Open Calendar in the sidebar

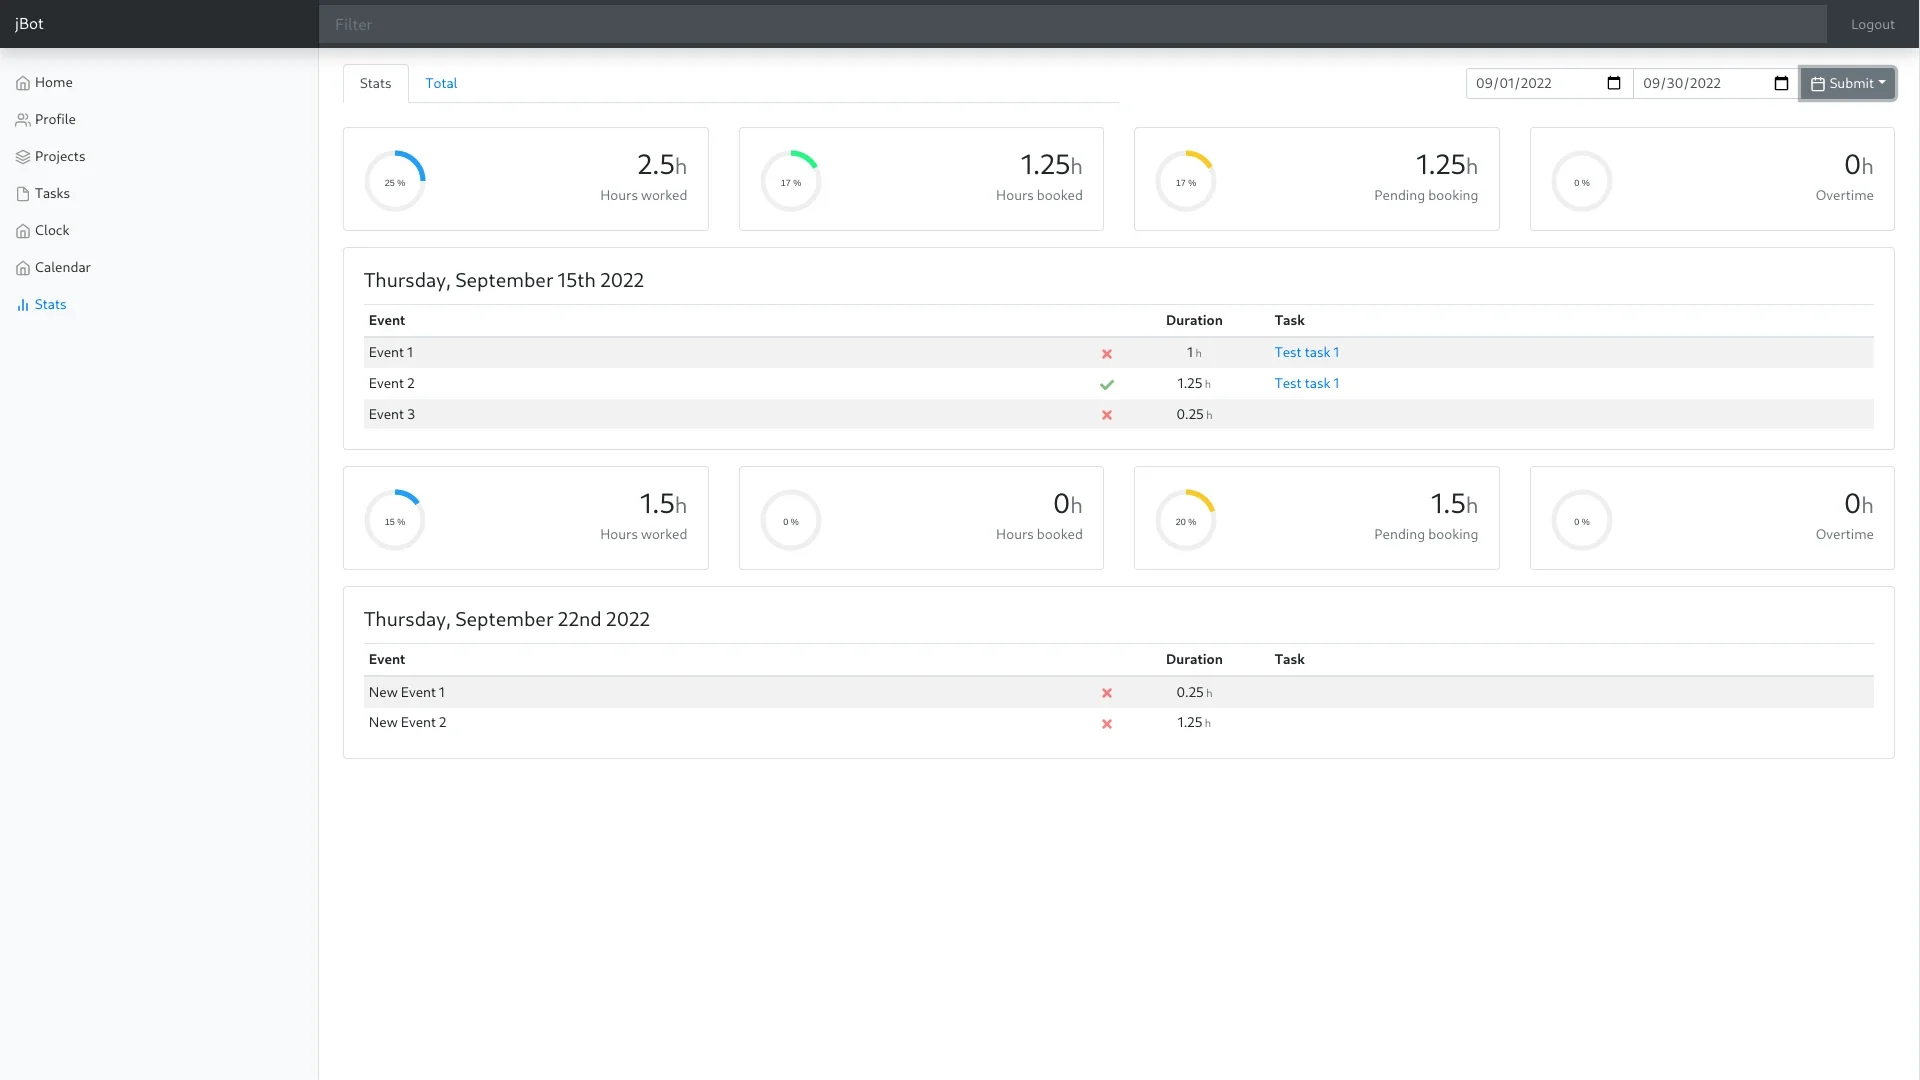[62, 267]
